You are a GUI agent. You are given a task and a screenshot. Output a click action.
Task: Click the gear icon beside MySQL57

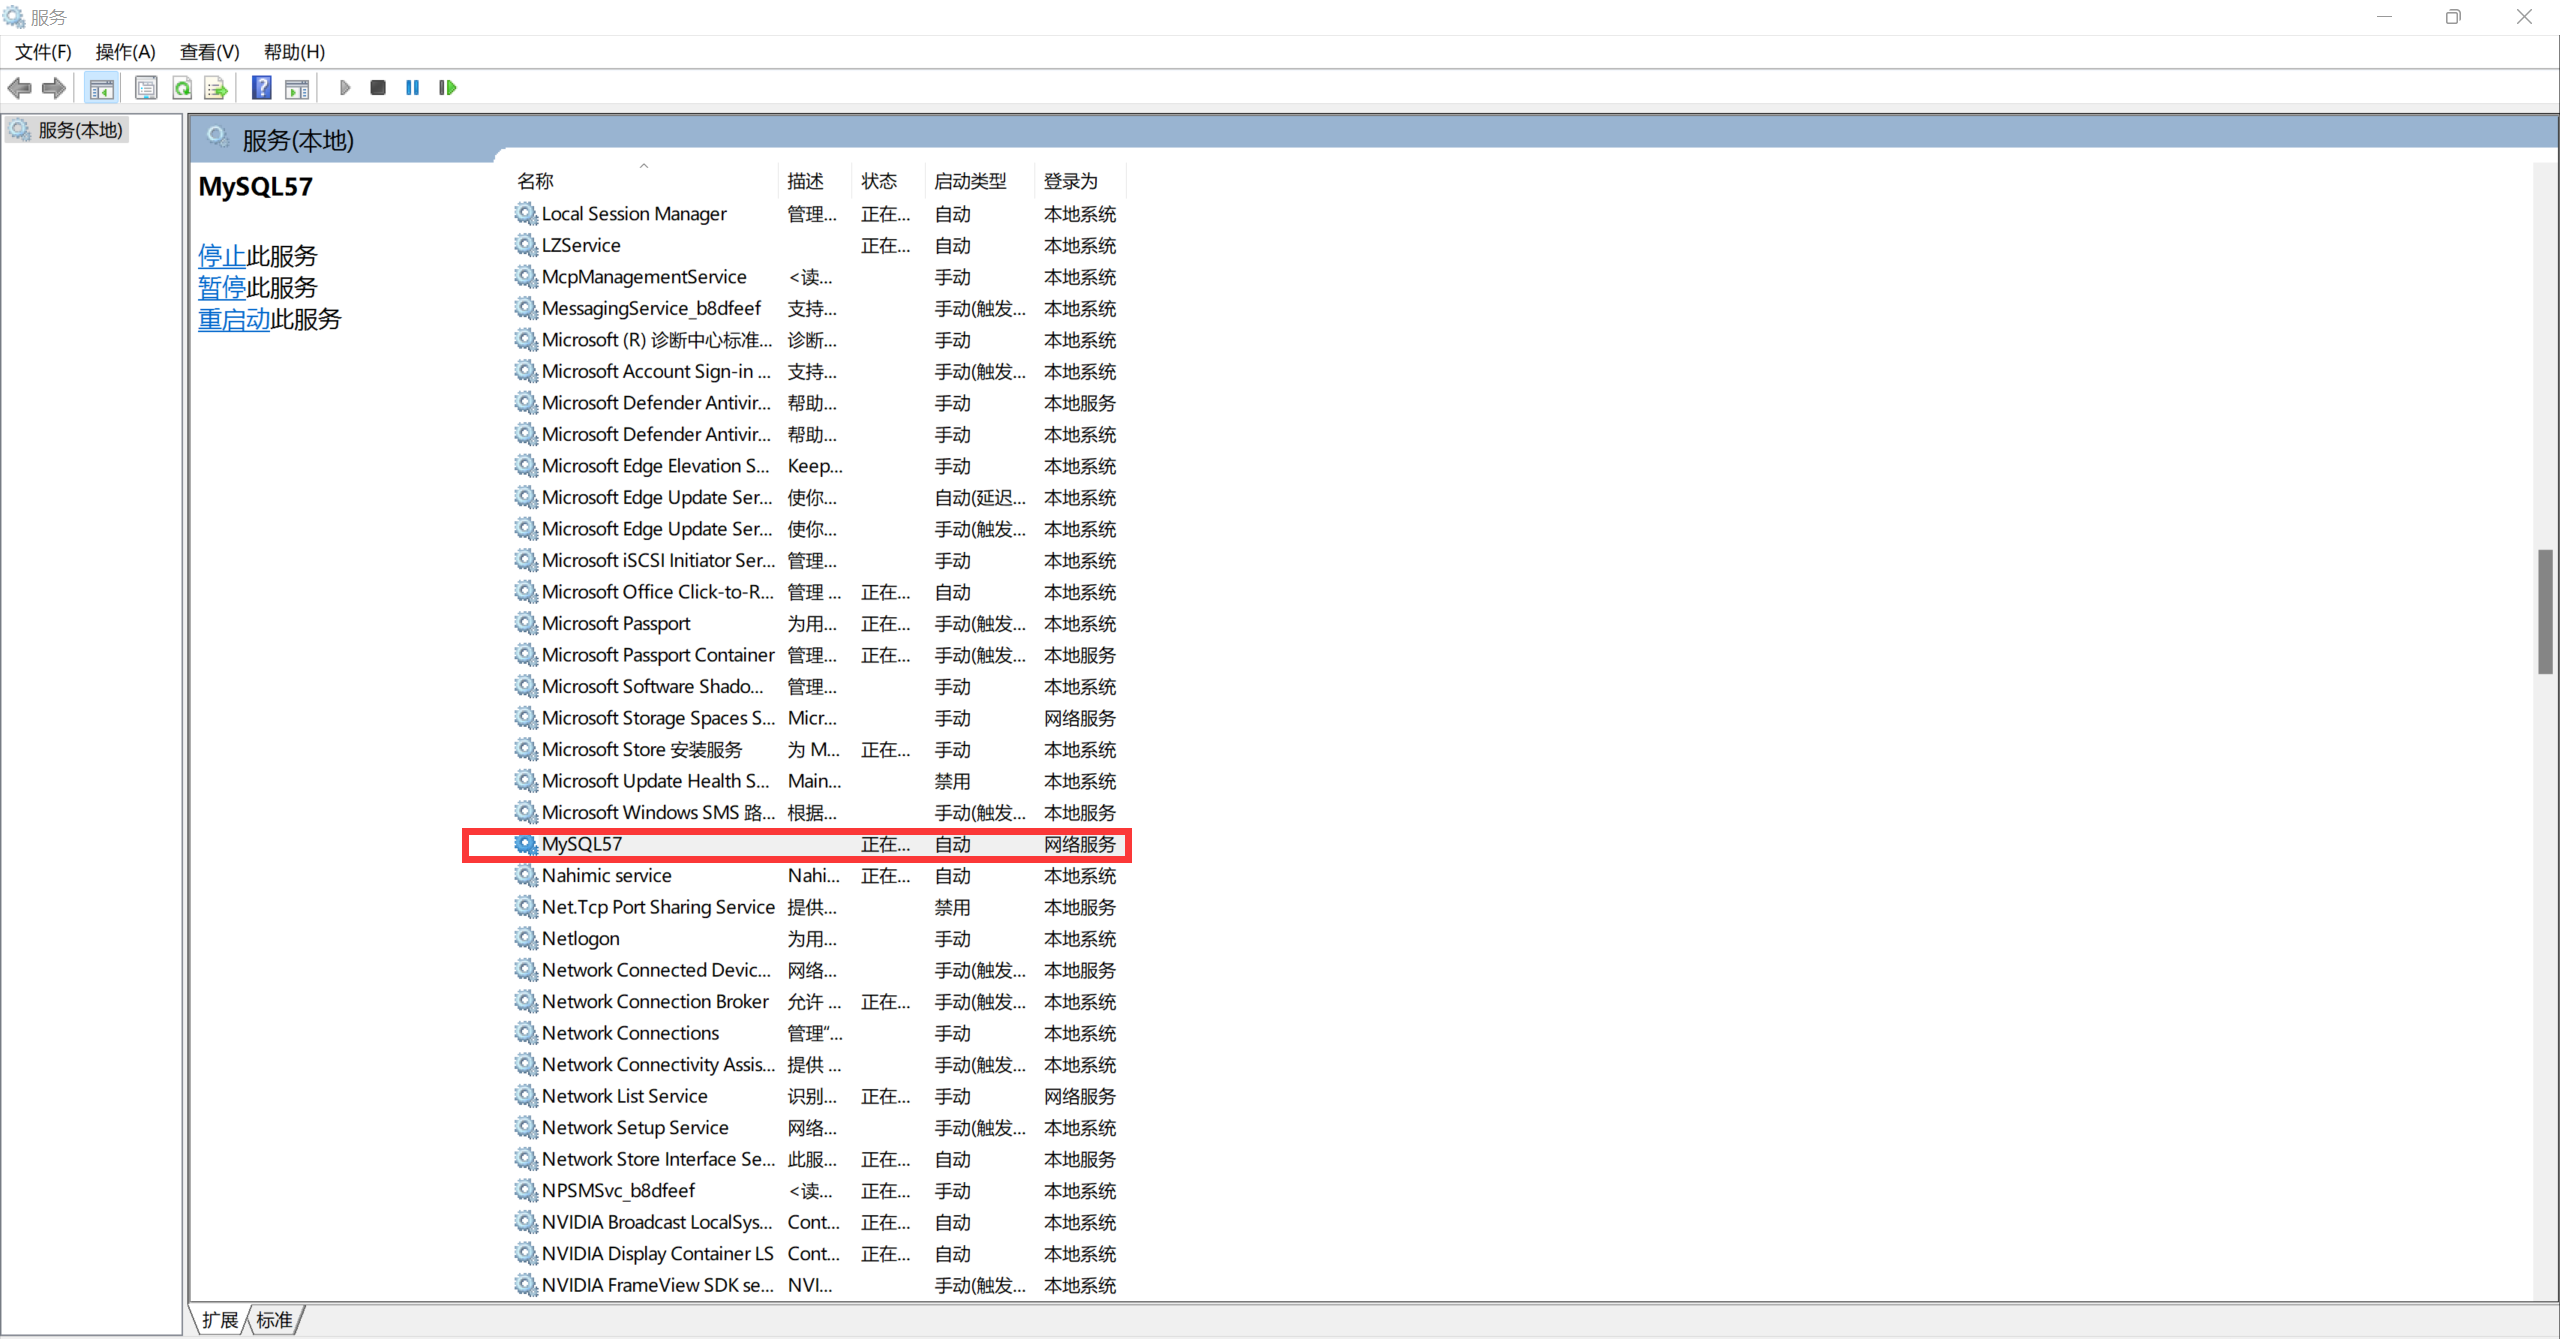pyautogui.click(x=526, y=844)
